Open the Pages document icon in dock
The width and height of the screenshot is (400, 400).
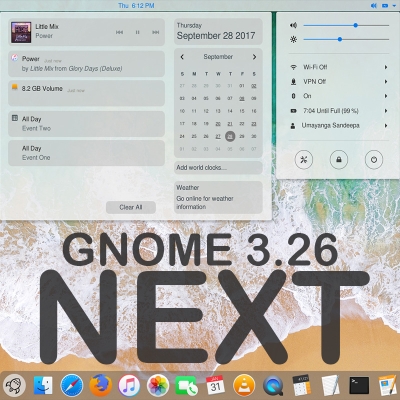[x=388, y=386]
